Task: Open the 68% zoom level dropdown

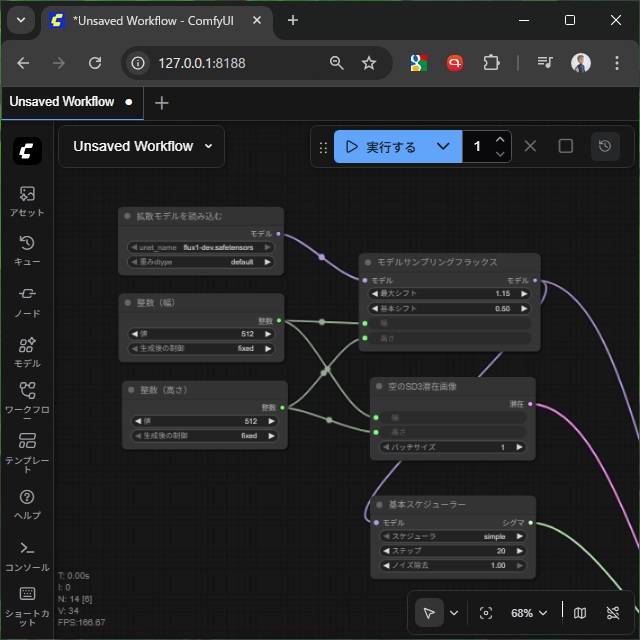Action: pos(529,613)
